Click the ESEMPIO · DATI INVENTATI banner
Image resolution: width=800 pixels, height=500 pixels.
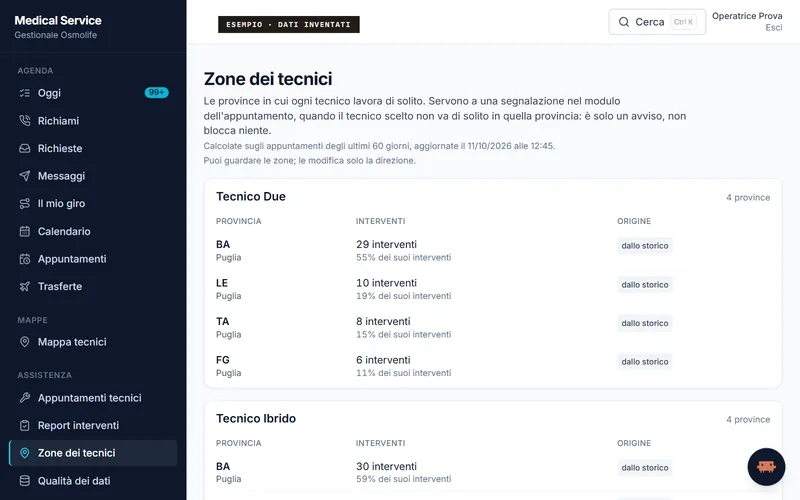pyautogui.click(x=289, y=24)
